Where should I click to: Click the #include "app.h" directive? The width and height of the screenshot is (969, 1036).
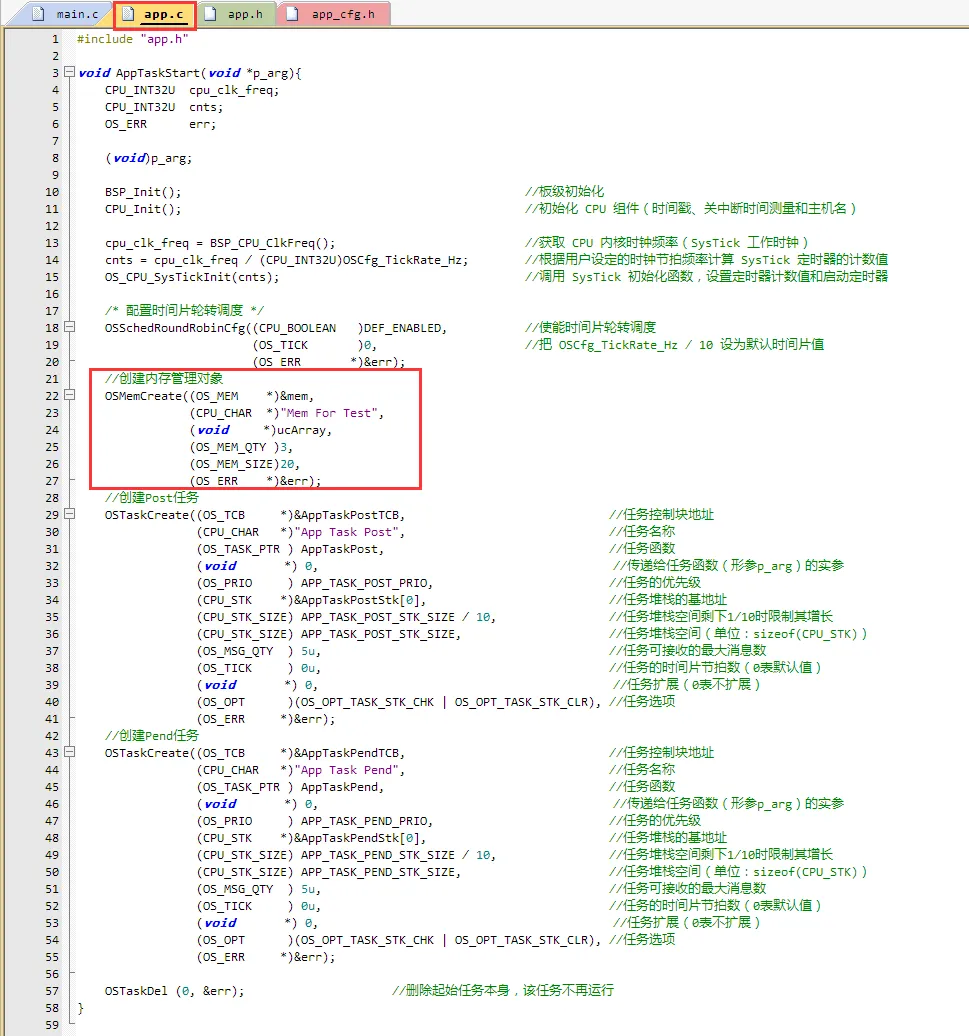coord(132,39)
